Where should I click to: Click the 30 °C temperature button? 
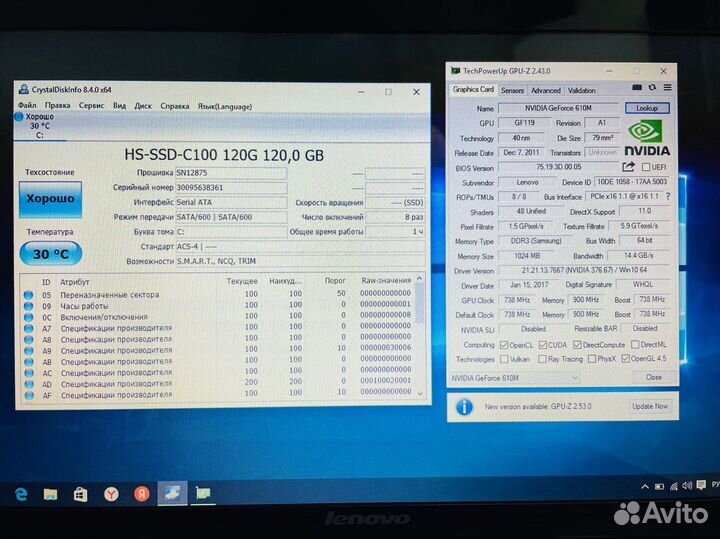(51, 253)
